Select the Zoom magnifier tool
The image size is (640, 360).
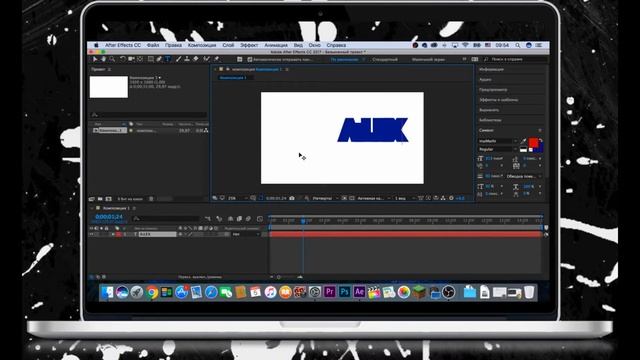click(x=112, y=59)
